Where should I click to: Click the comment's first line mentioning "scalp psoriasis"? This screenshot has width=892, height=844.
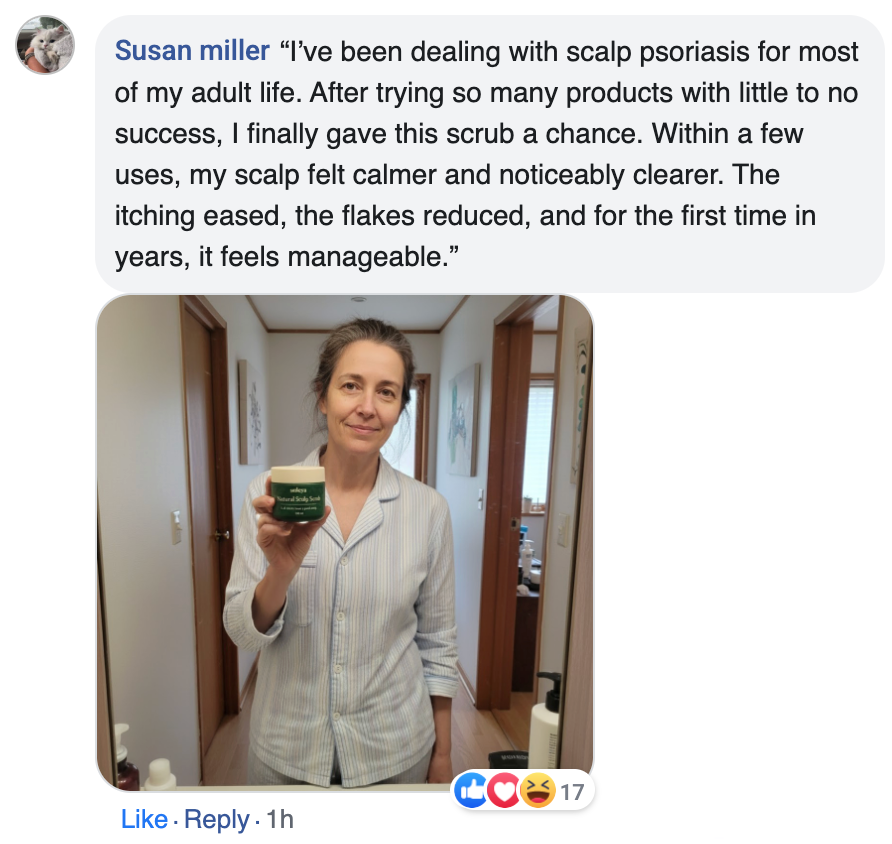(x=570, y=51)
